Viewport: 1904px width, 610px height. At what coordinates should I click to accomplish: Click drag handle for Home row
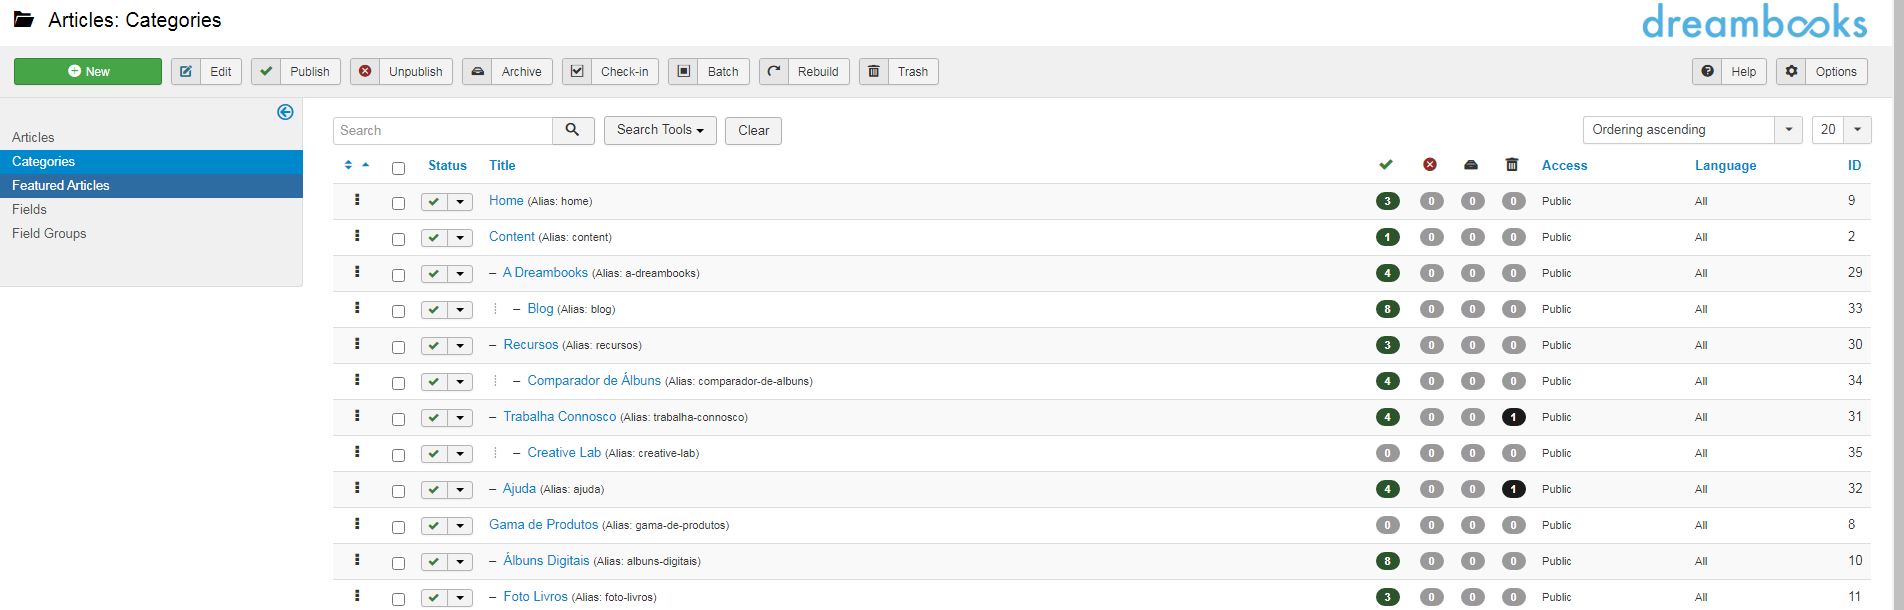coord(357,200)
